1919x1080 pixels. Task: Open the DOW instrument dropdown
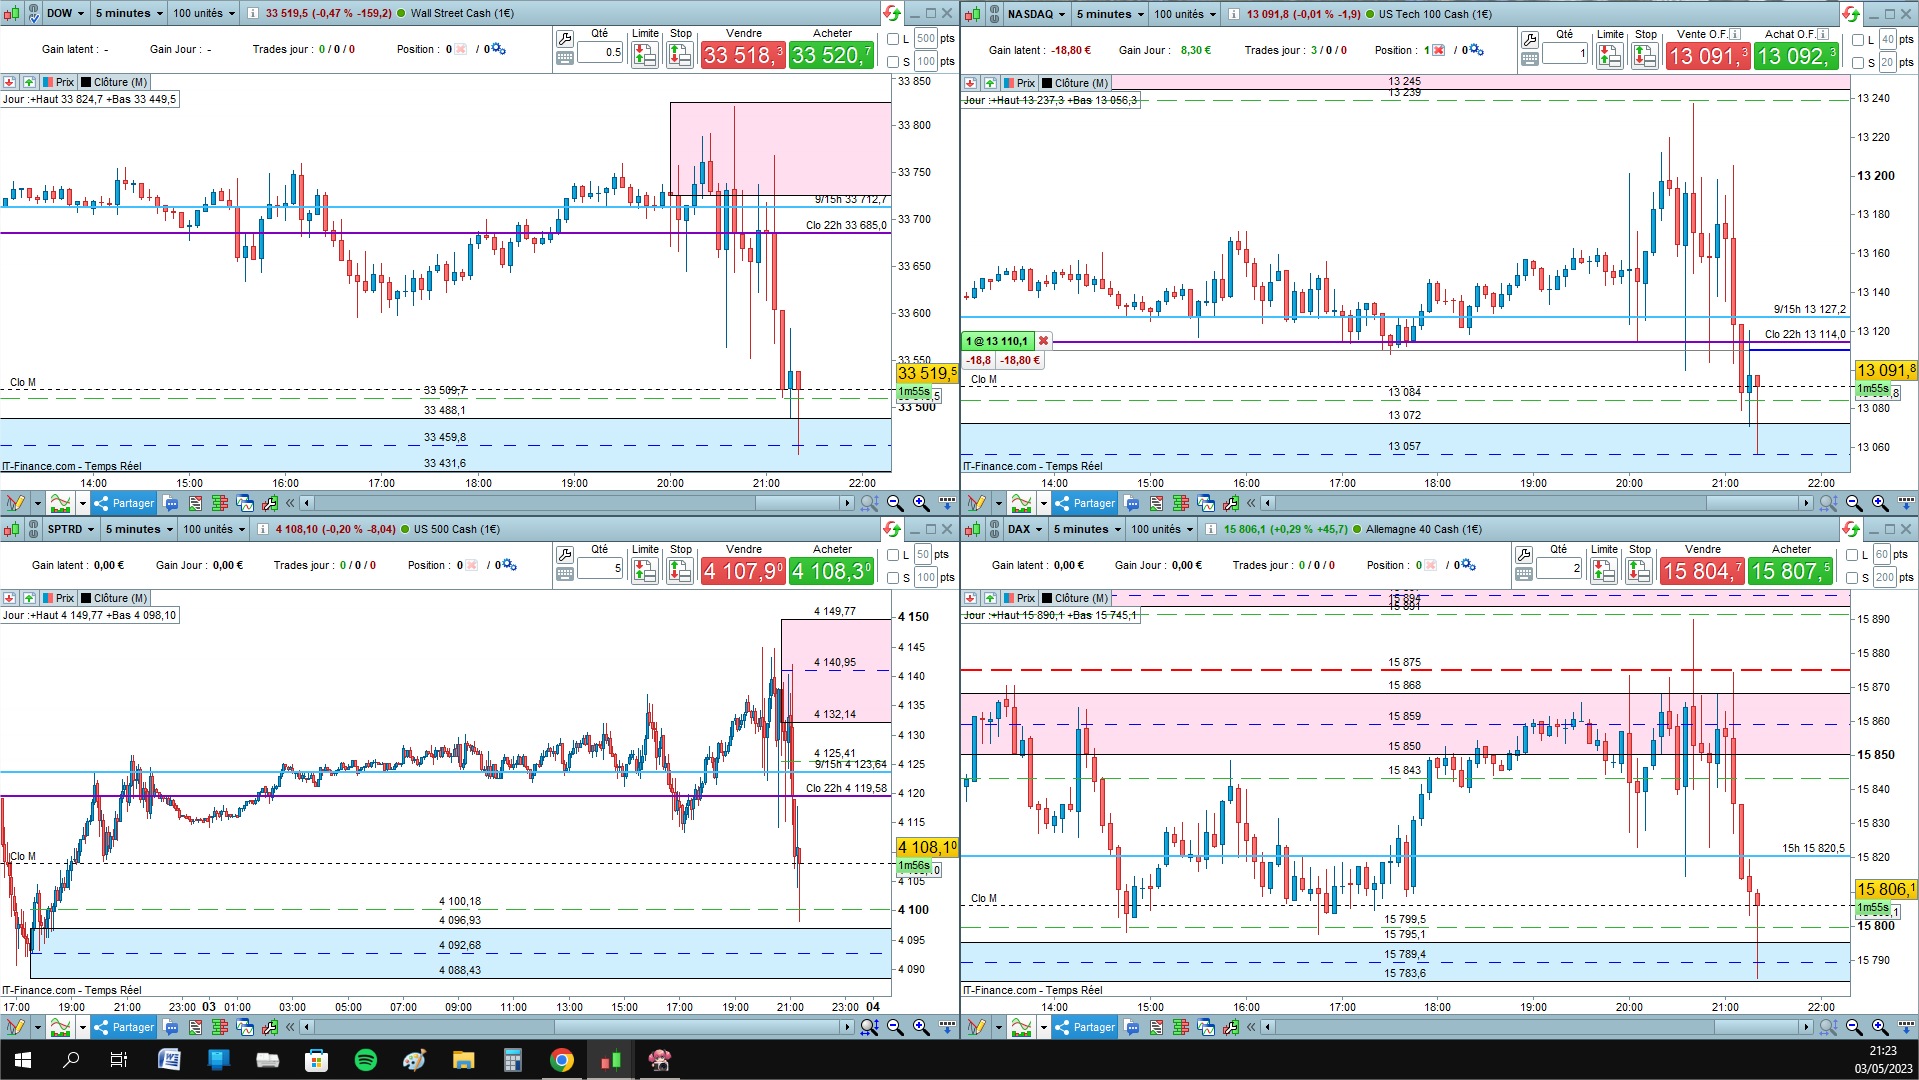(x=66, y=13)
